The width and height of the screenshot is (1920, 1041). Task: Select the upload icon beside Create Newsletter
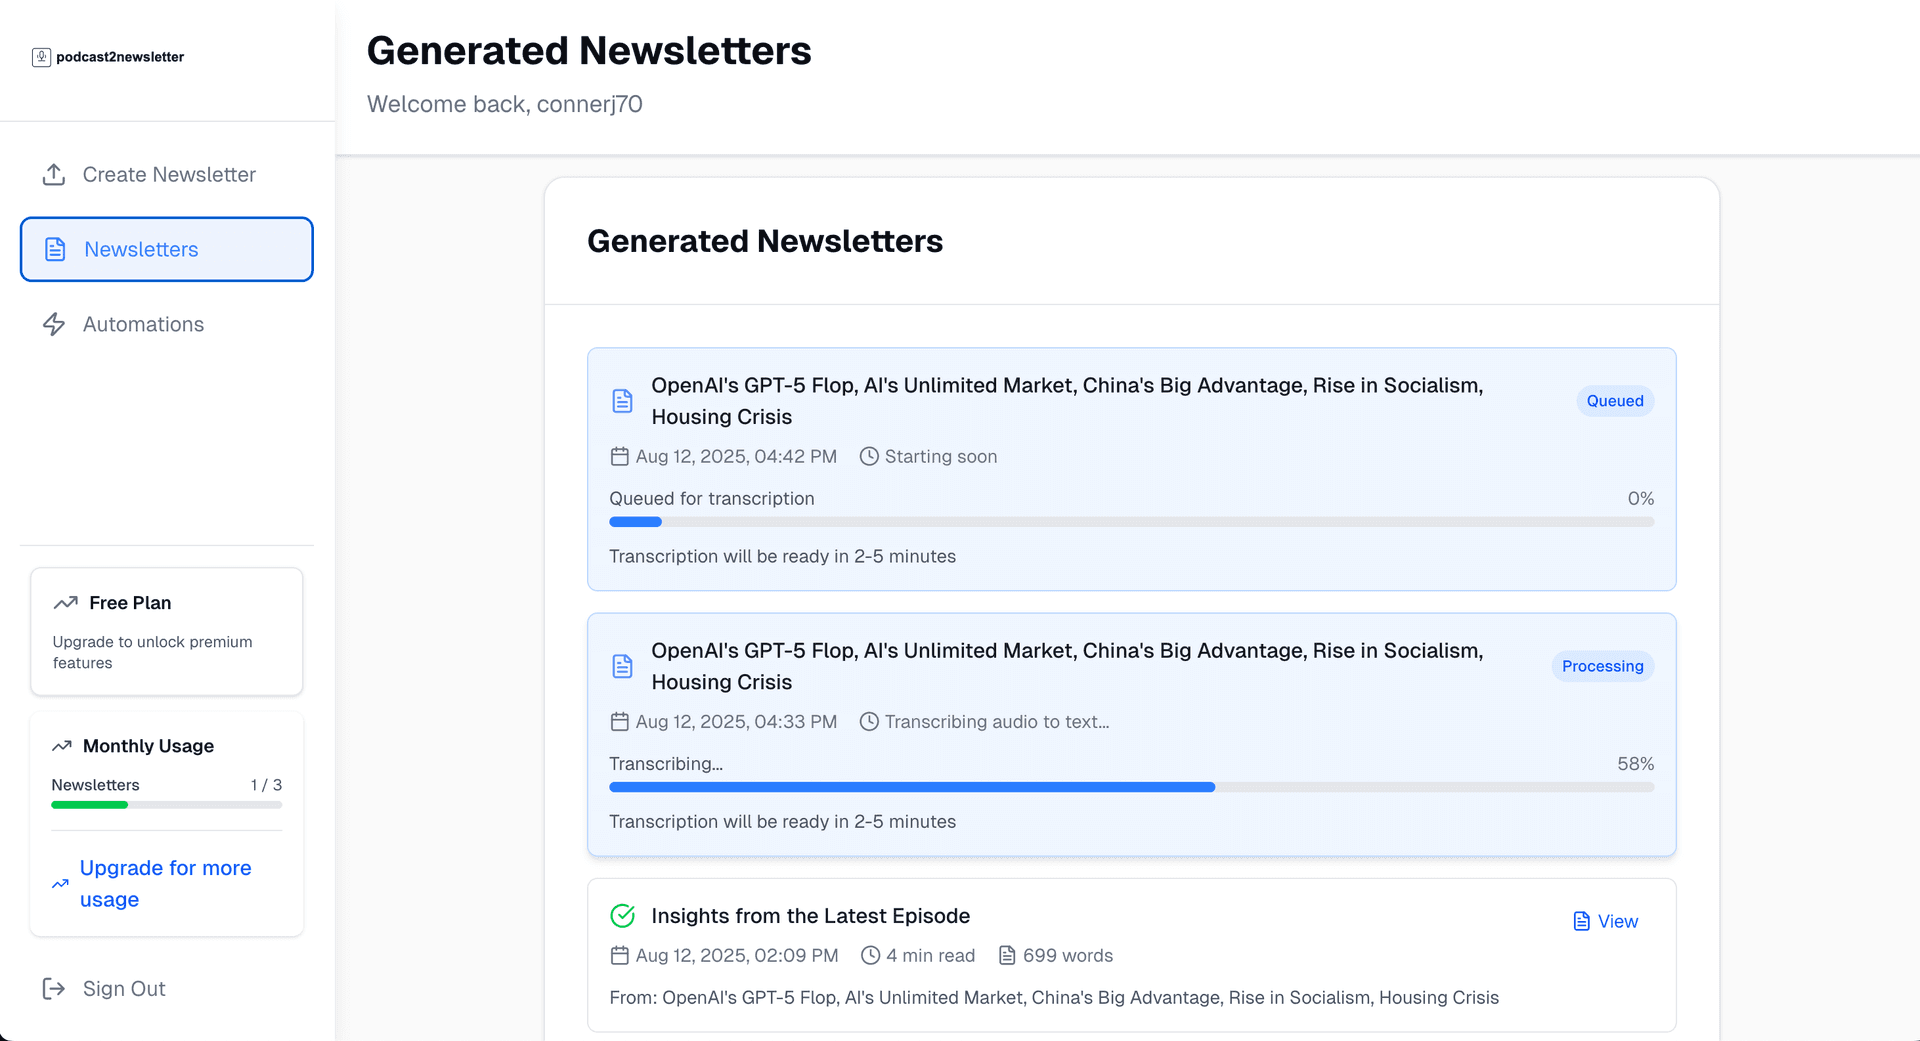55,174
